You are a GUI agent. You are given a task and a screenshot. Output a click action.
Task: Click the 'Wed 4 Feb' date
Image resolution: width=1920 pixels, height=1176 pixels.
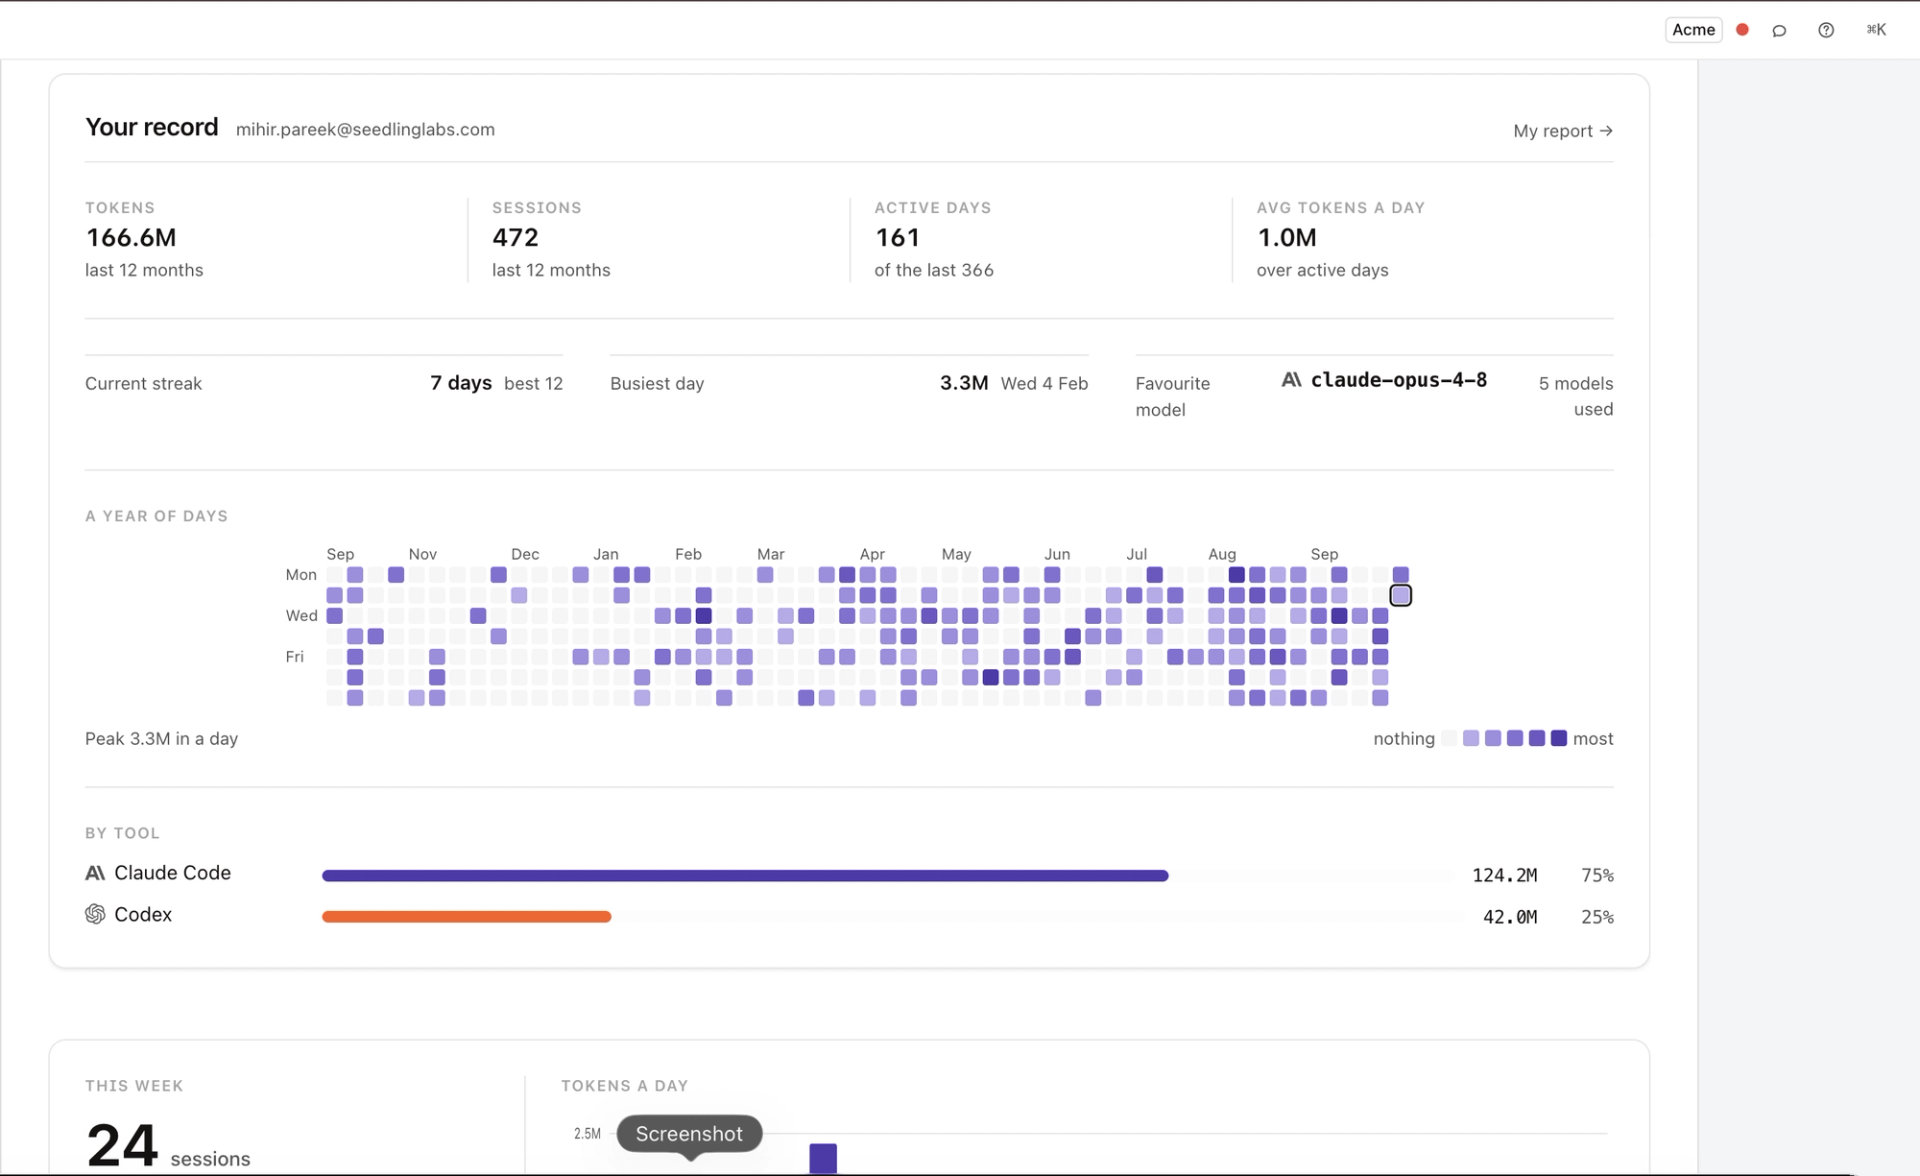(x=1044, y=384)
